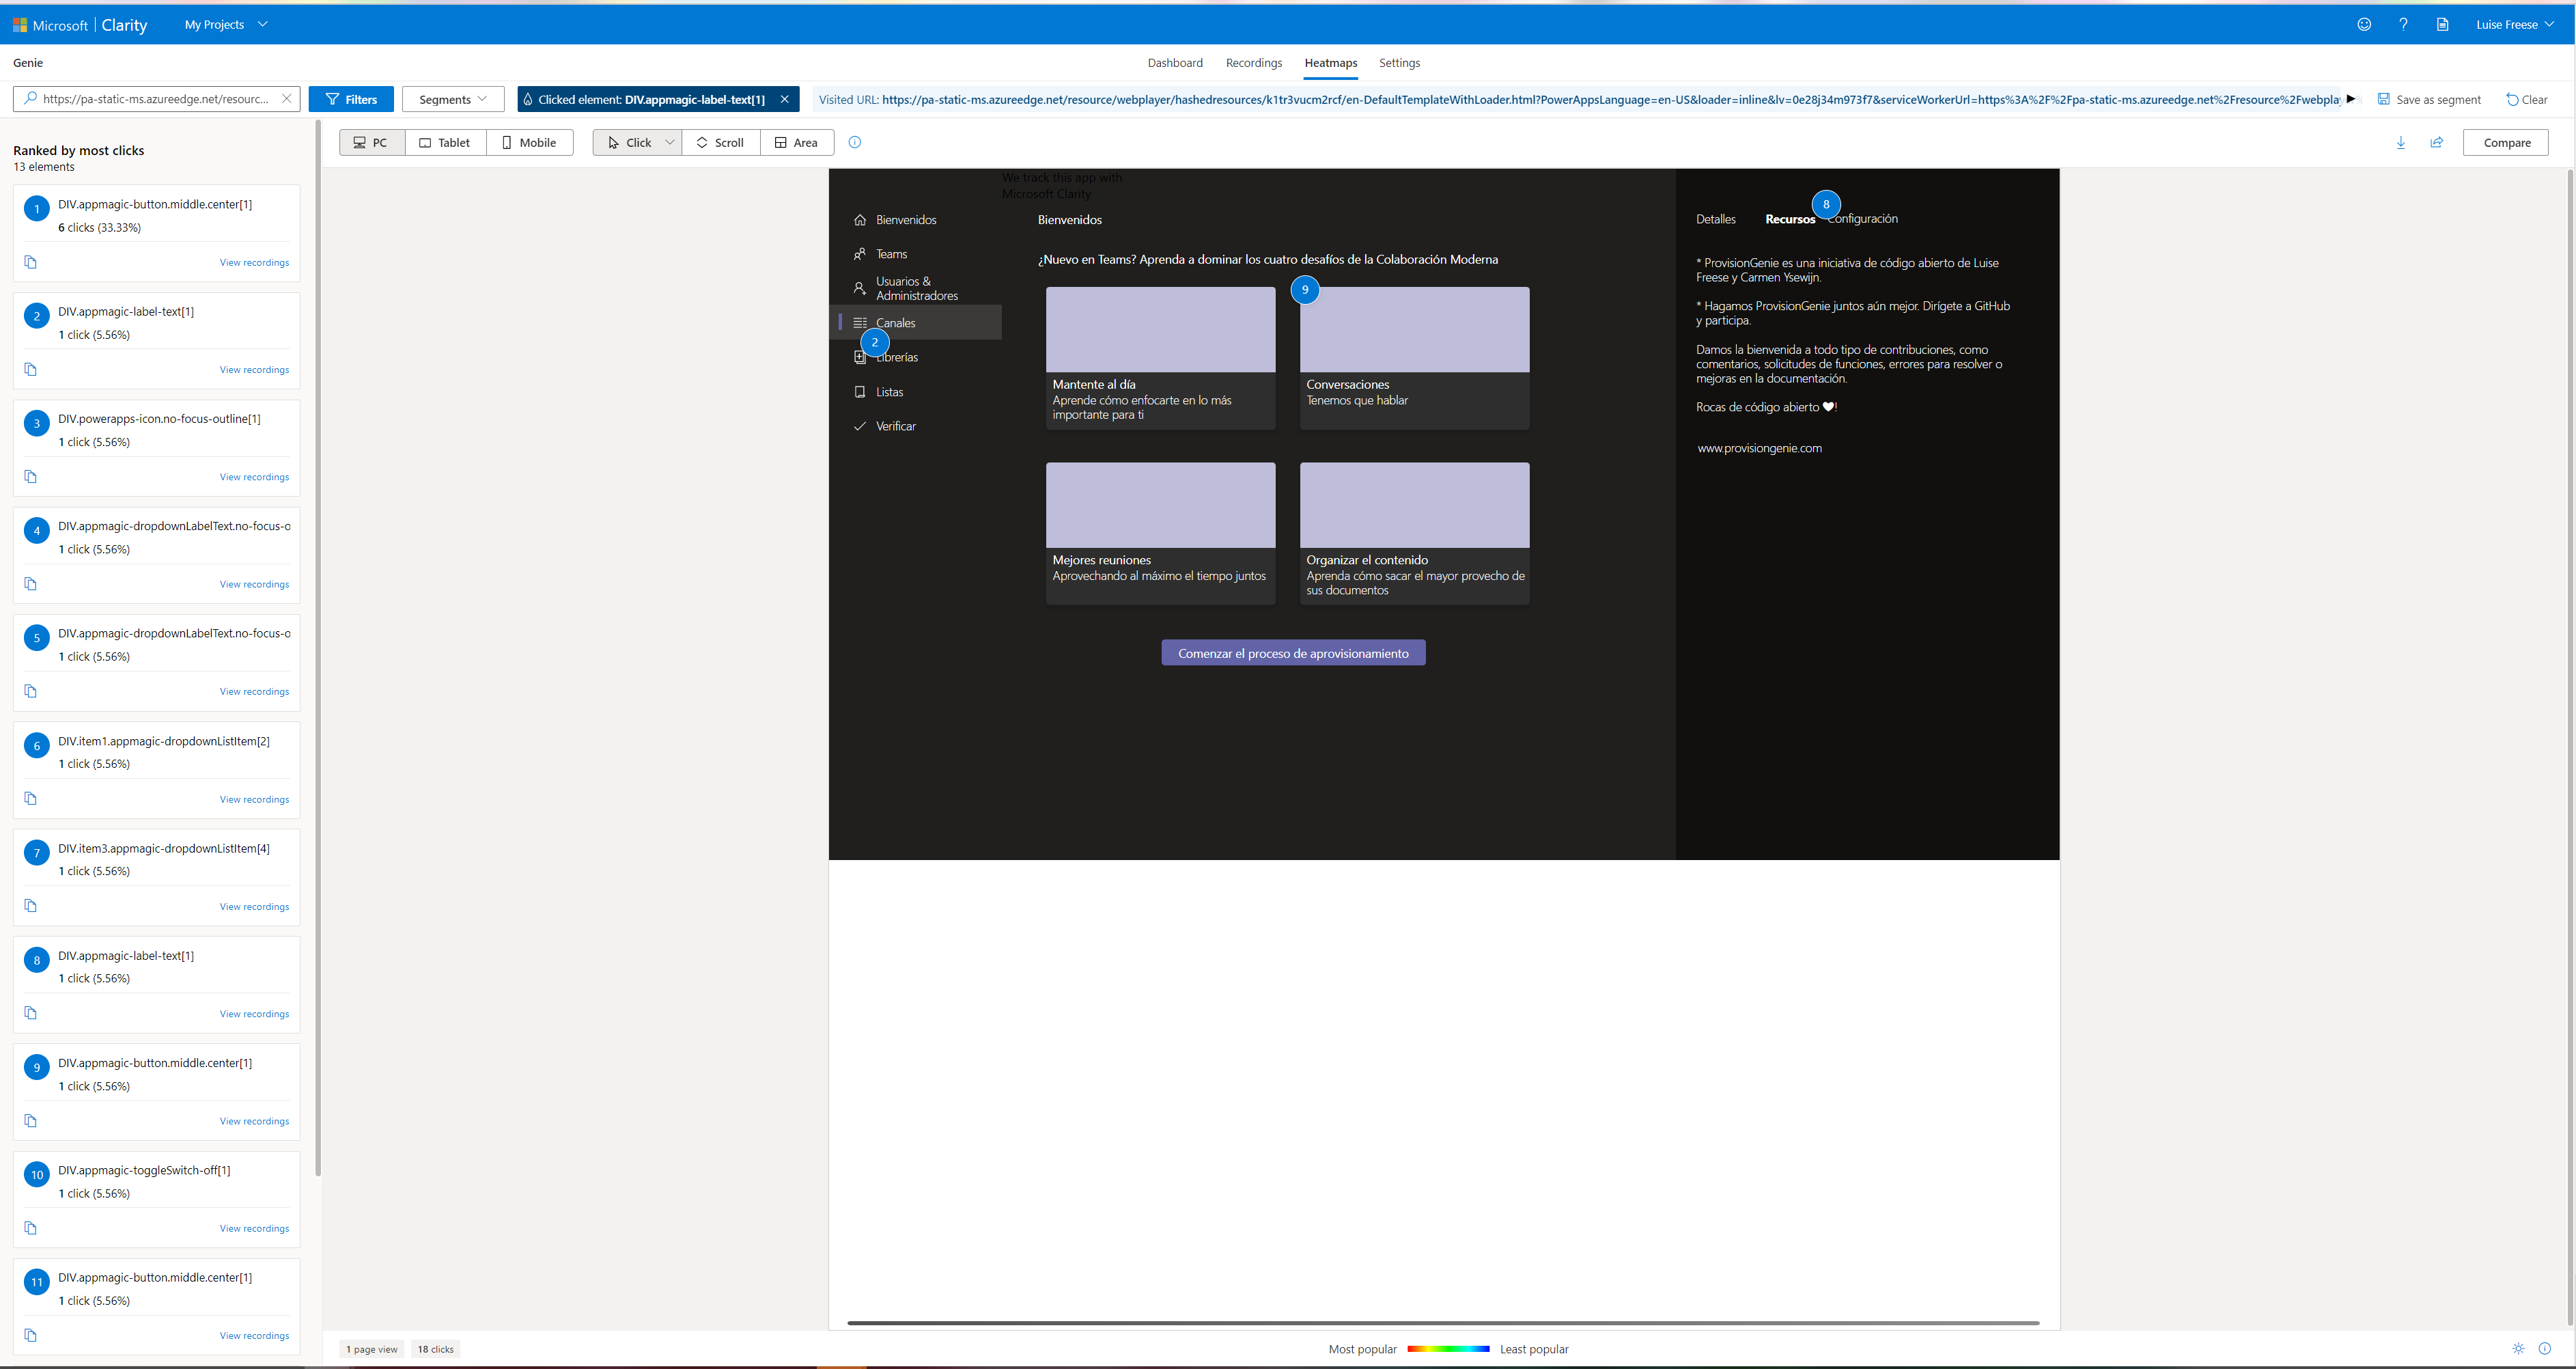Copy selector icon for ranked element 2
The width and height of the screenshot is (2576, 1369).
tap(31, 369)
